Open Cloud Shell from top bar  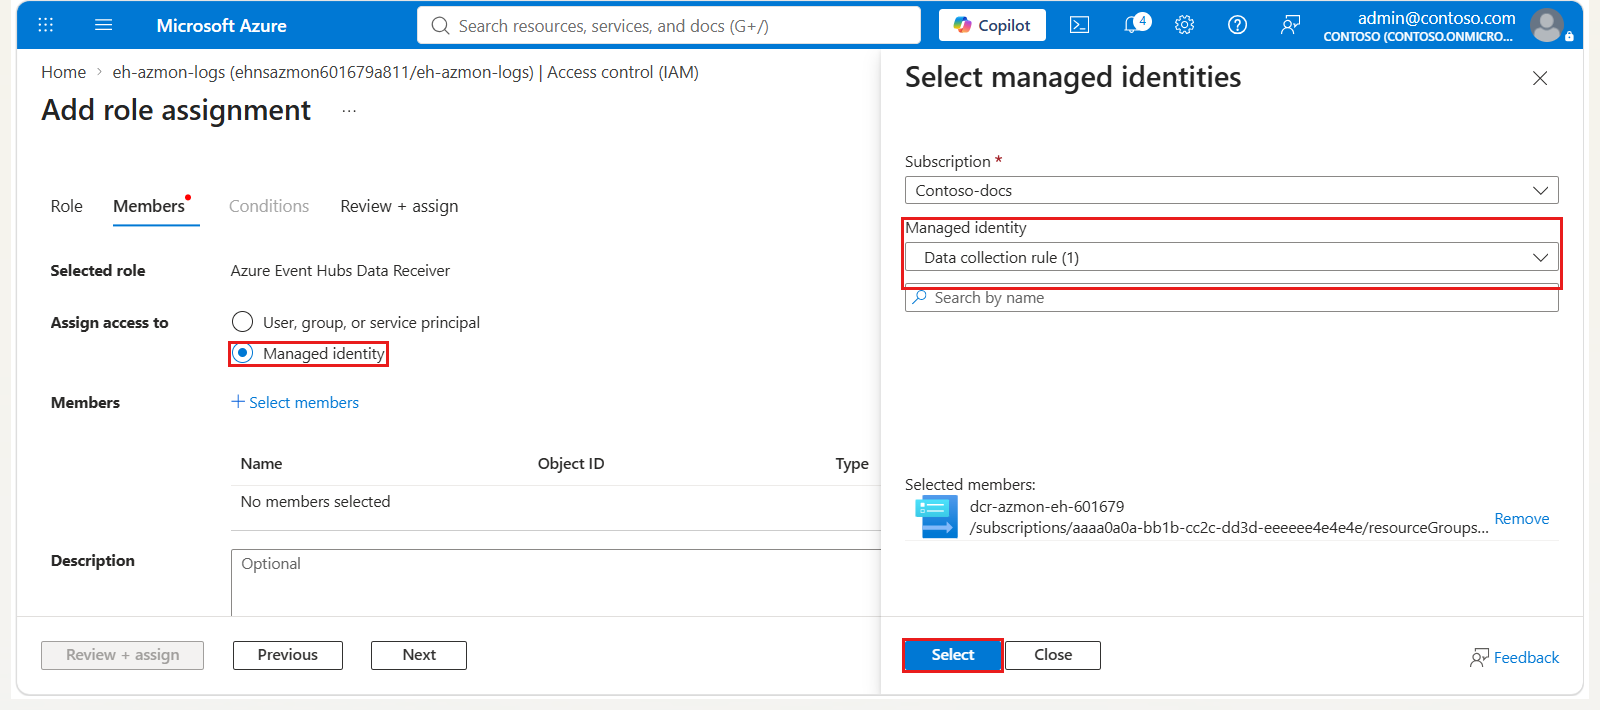[x=1080, y=25]
